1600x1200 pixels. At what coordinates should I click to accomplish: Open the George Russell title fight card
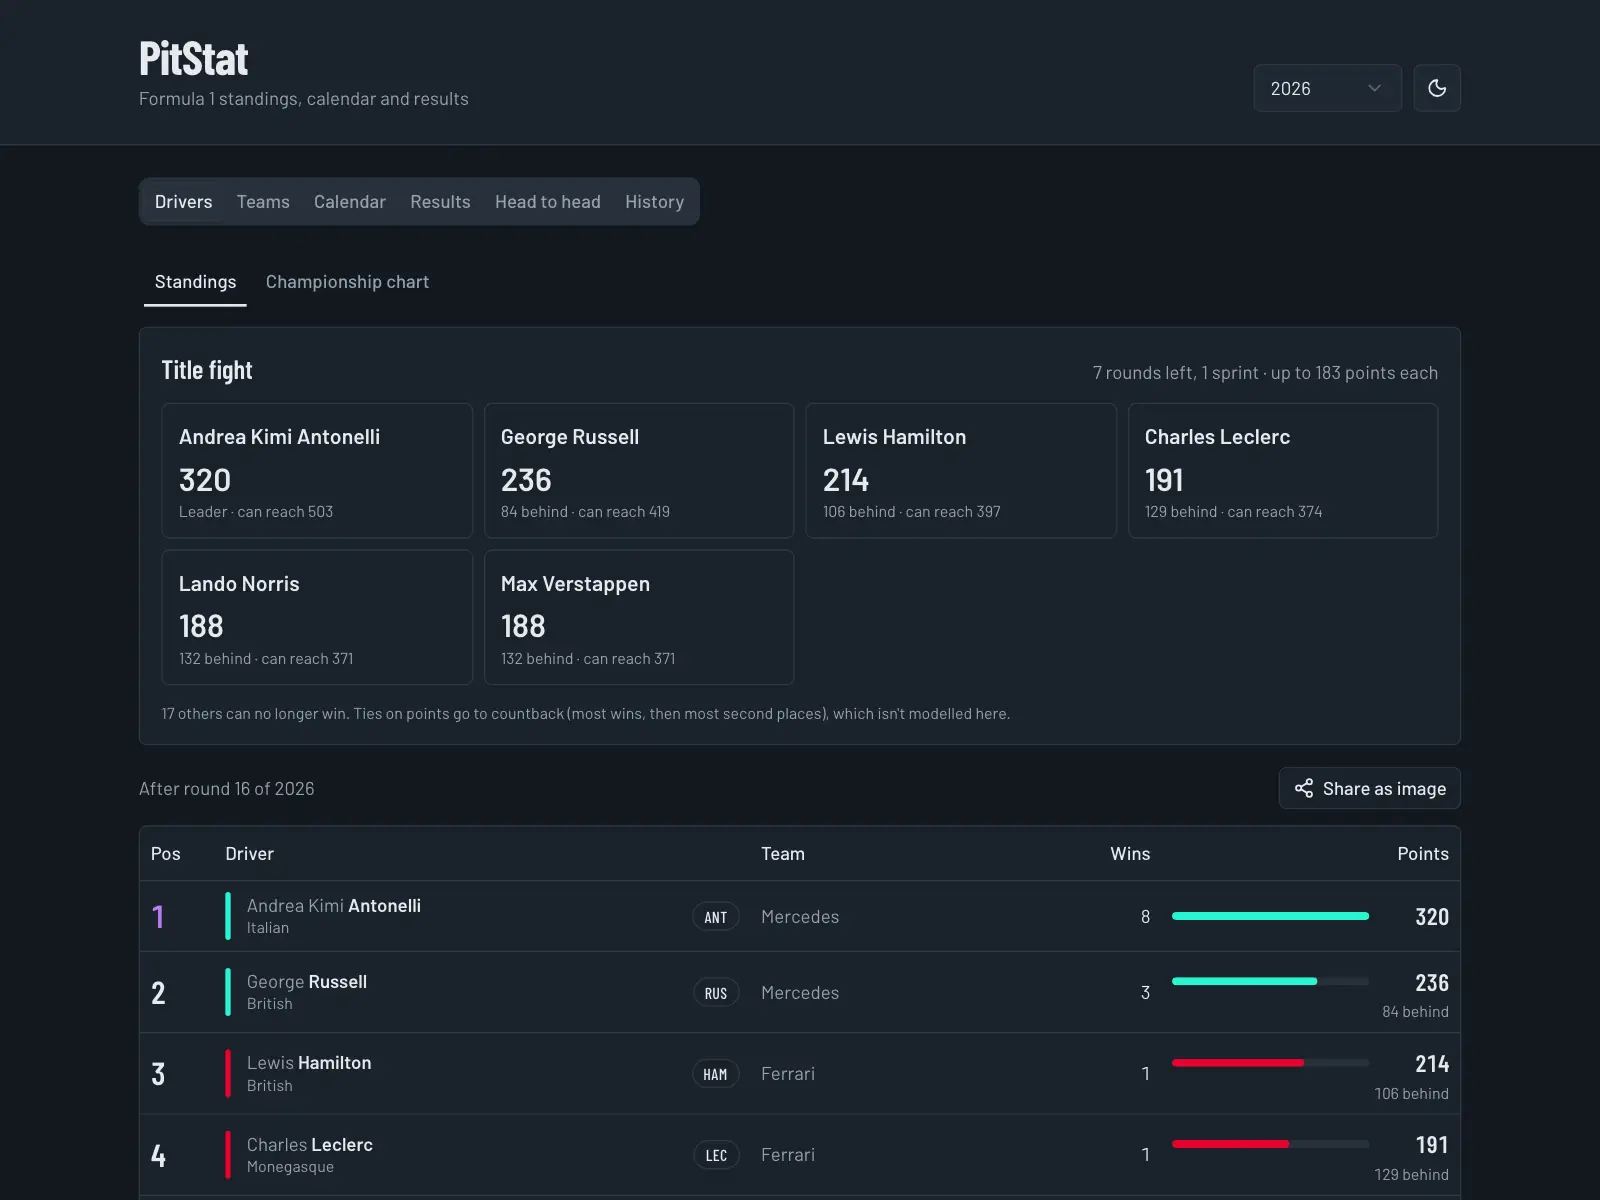pyautogui.click(x=639, y=471)
